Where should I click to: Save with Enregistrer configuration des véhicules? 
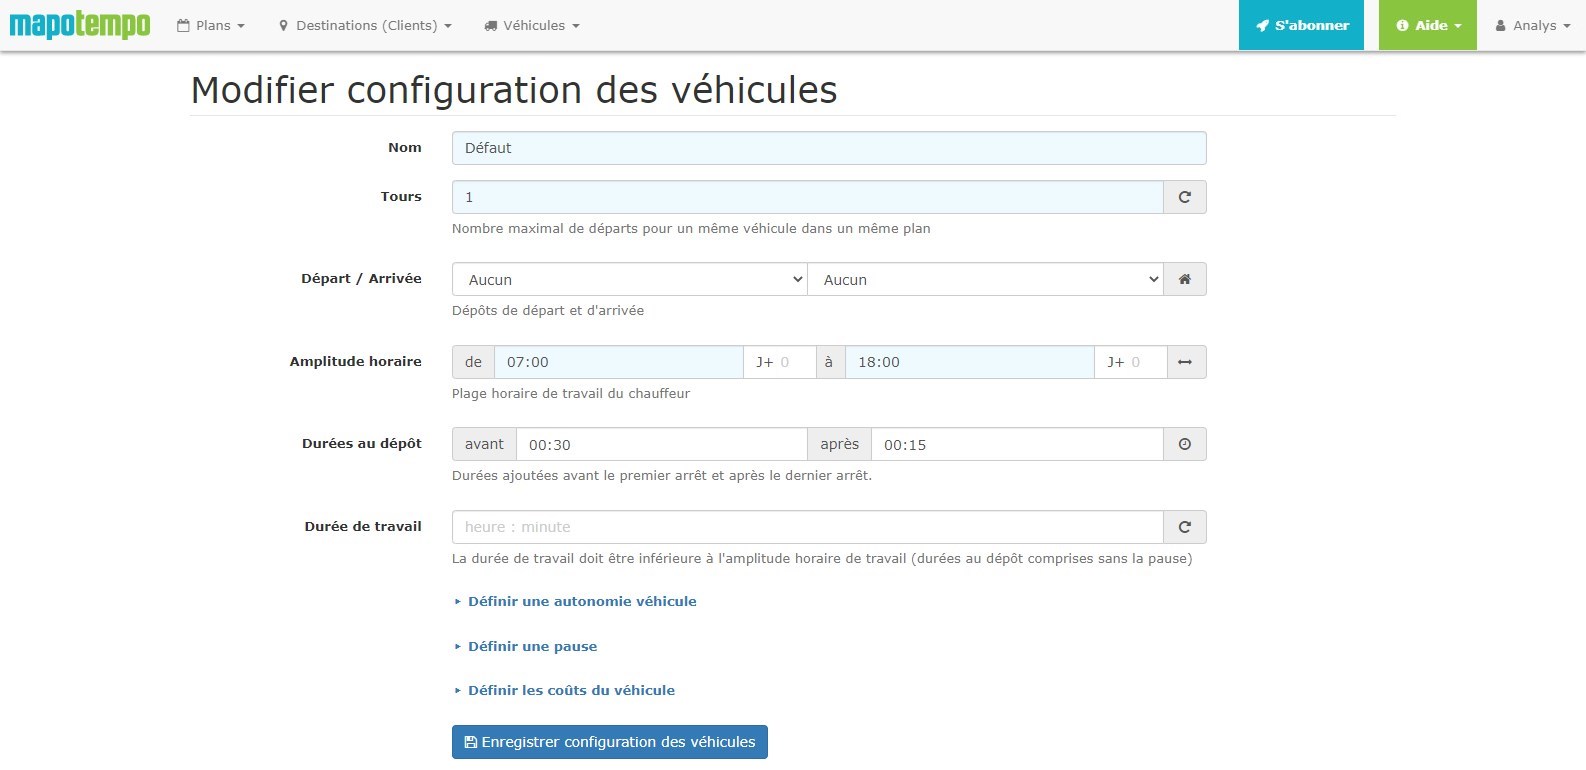tap(609, 742)
